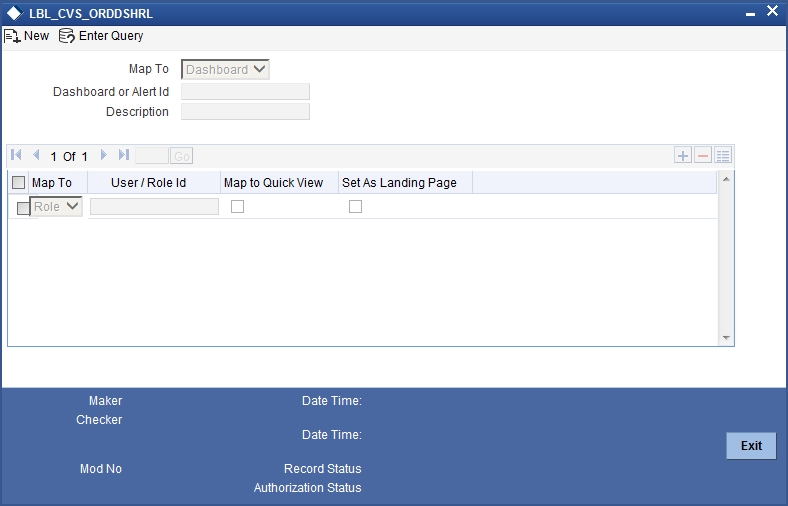Click the Authorization Status label
This screenshot has height=506, width=788.
[x=308, y=488]
